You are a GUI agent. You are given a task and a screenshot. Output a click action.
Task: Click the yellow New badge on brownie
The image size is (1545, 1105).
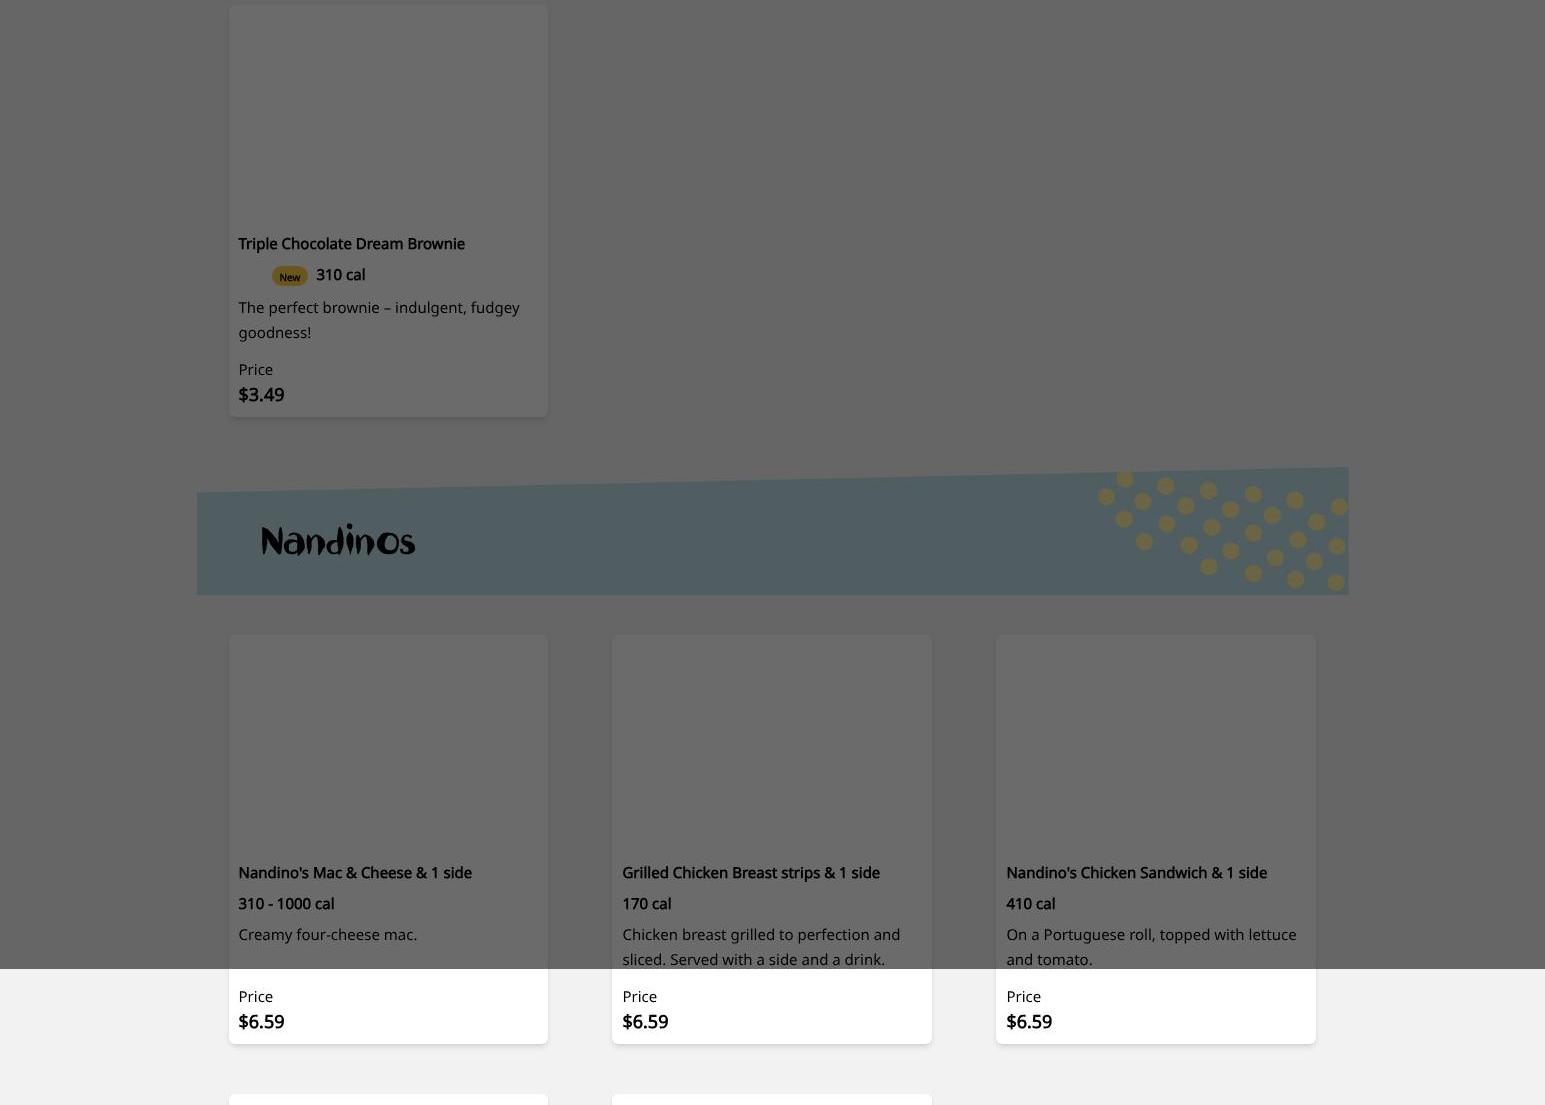[289, 276]
